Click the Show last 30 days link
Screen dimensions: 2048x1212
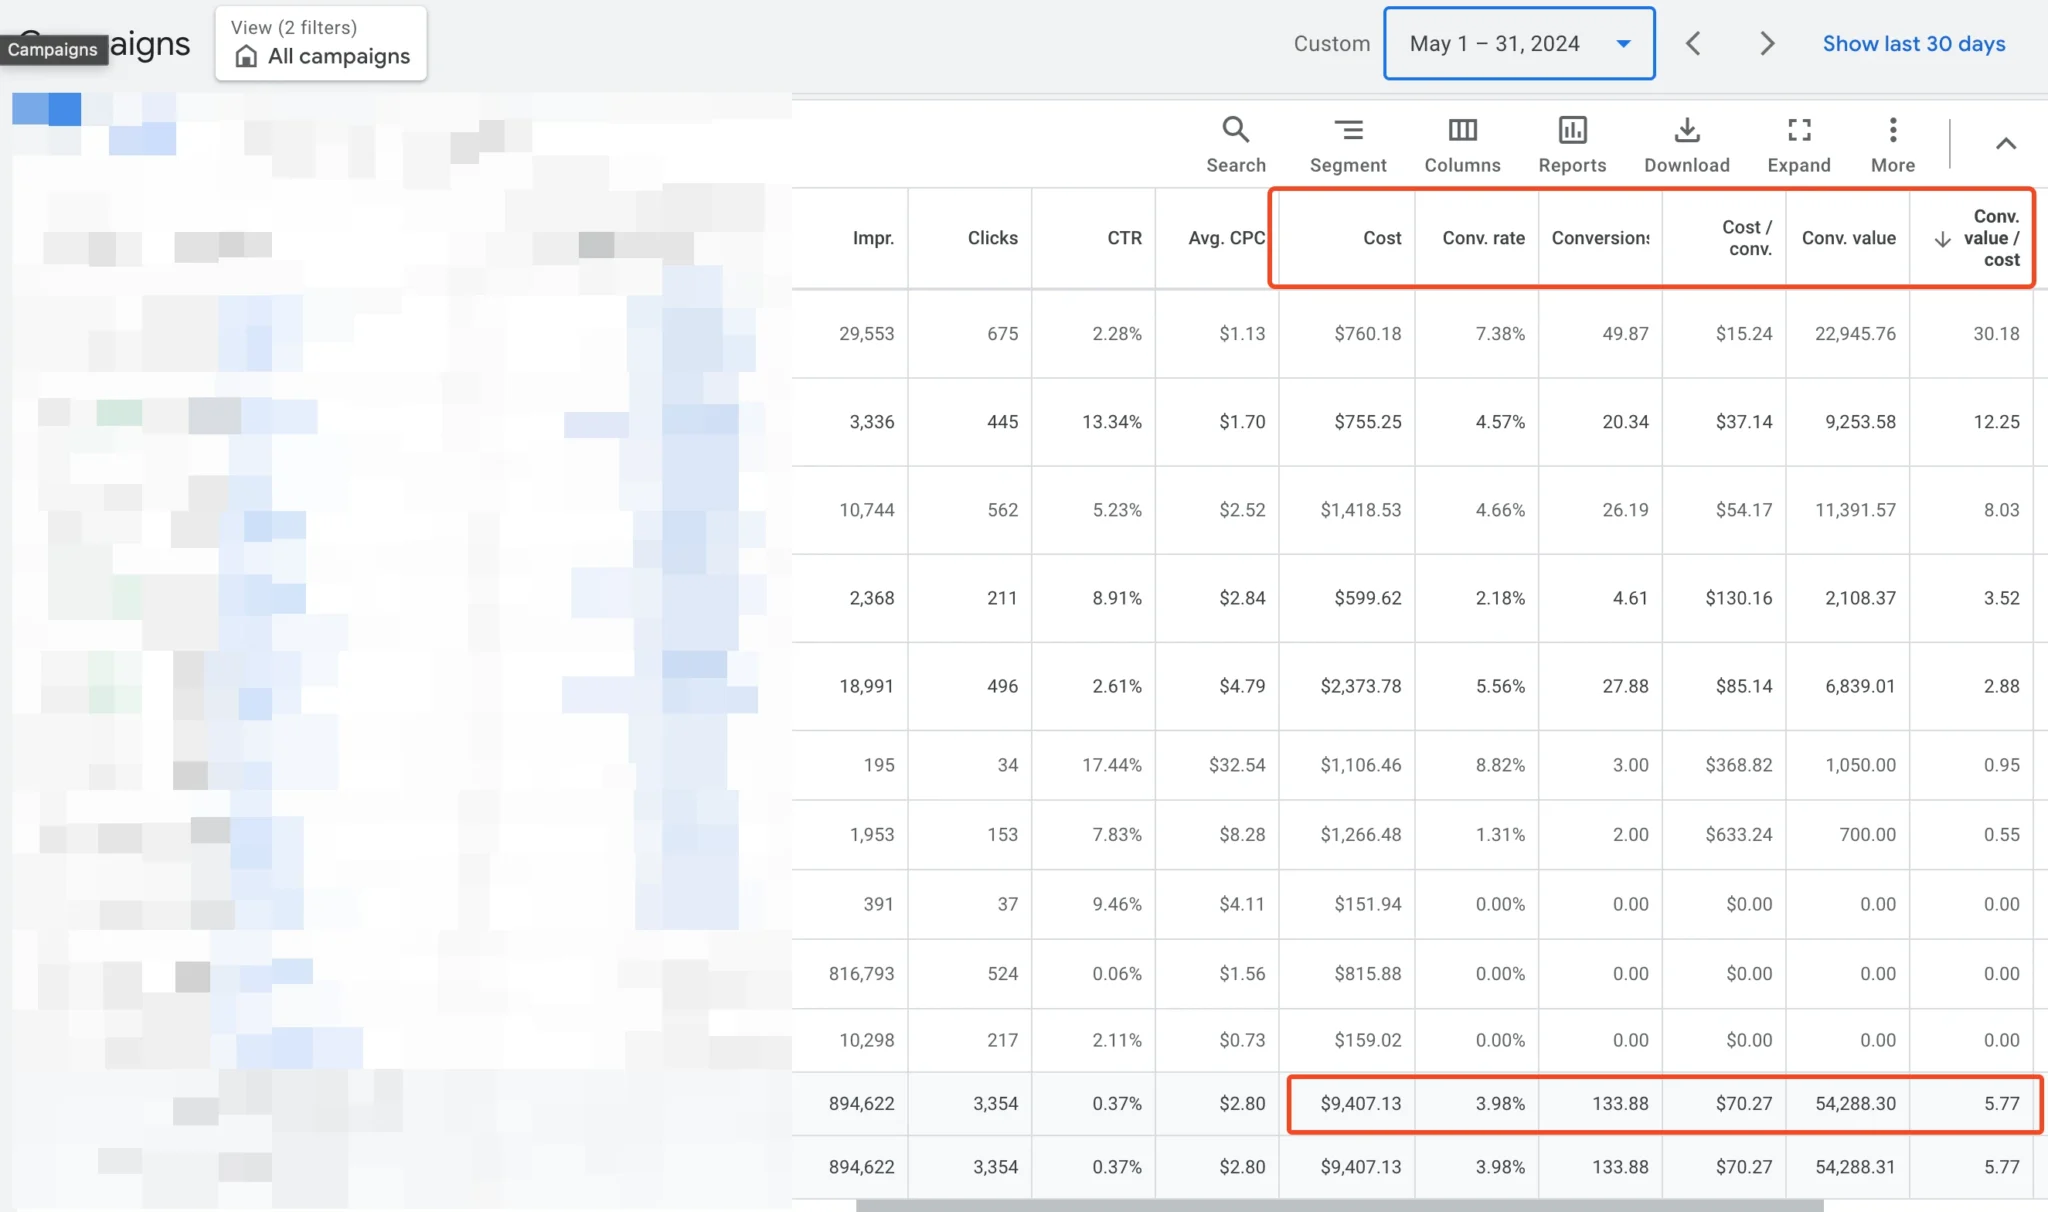1913,44
